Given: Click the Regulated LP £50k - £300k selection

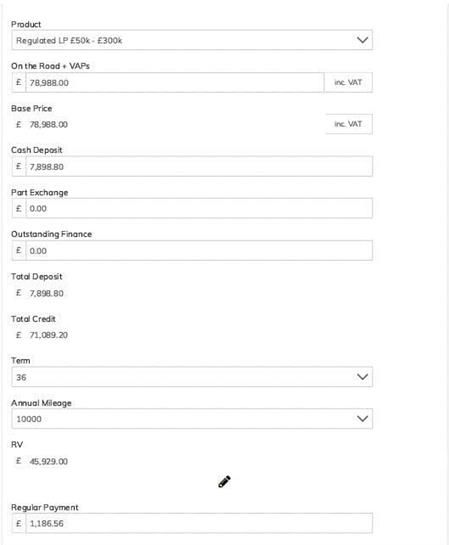Looking at the screenshot, I should click(69, 40).
